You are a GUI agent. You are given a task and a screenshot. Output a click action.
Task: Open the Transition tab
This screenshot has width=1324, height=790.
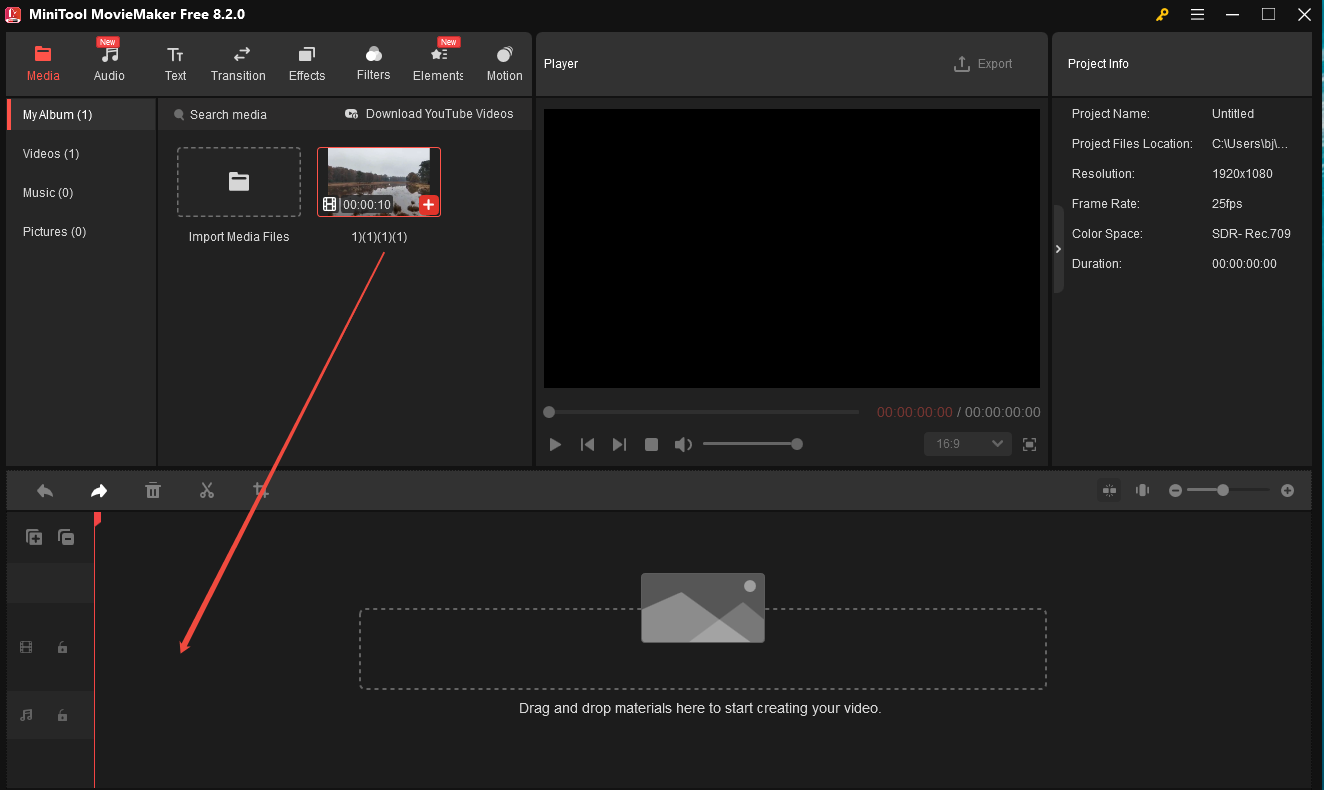tap(238, 63)
